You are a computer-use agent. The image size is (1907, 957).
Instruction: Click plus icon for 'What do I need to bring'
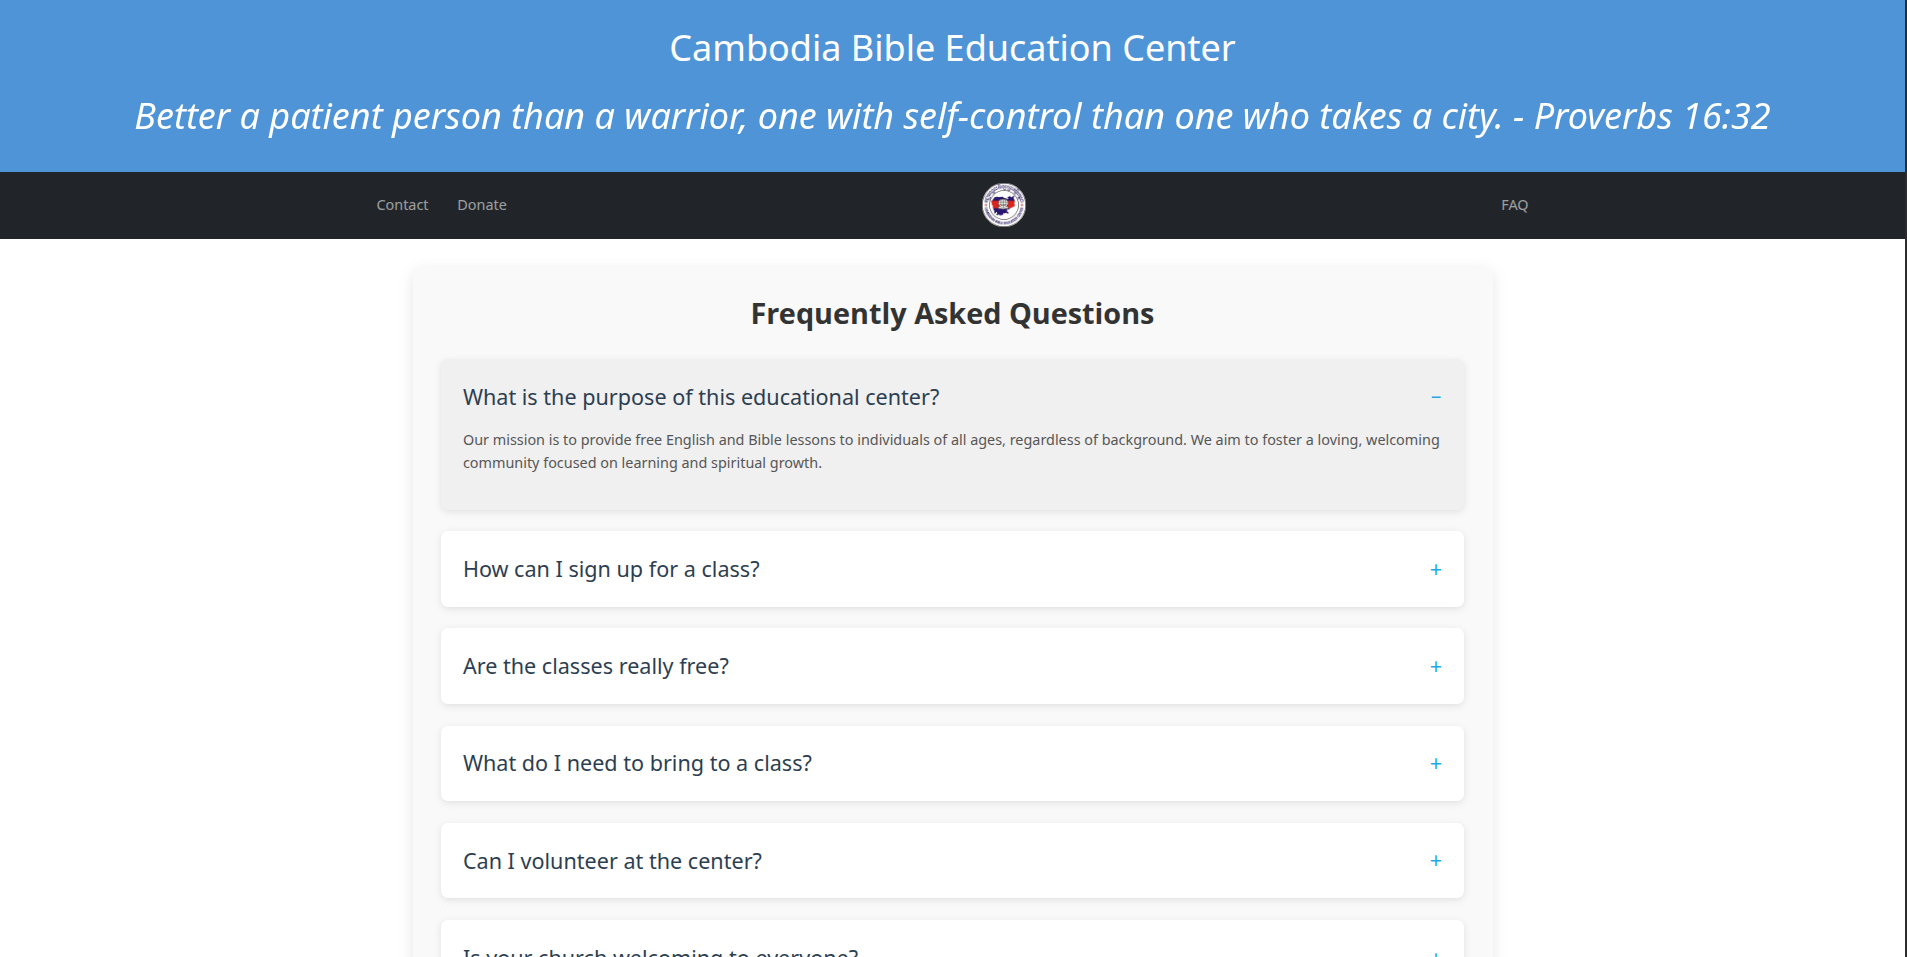[1435, 764]
